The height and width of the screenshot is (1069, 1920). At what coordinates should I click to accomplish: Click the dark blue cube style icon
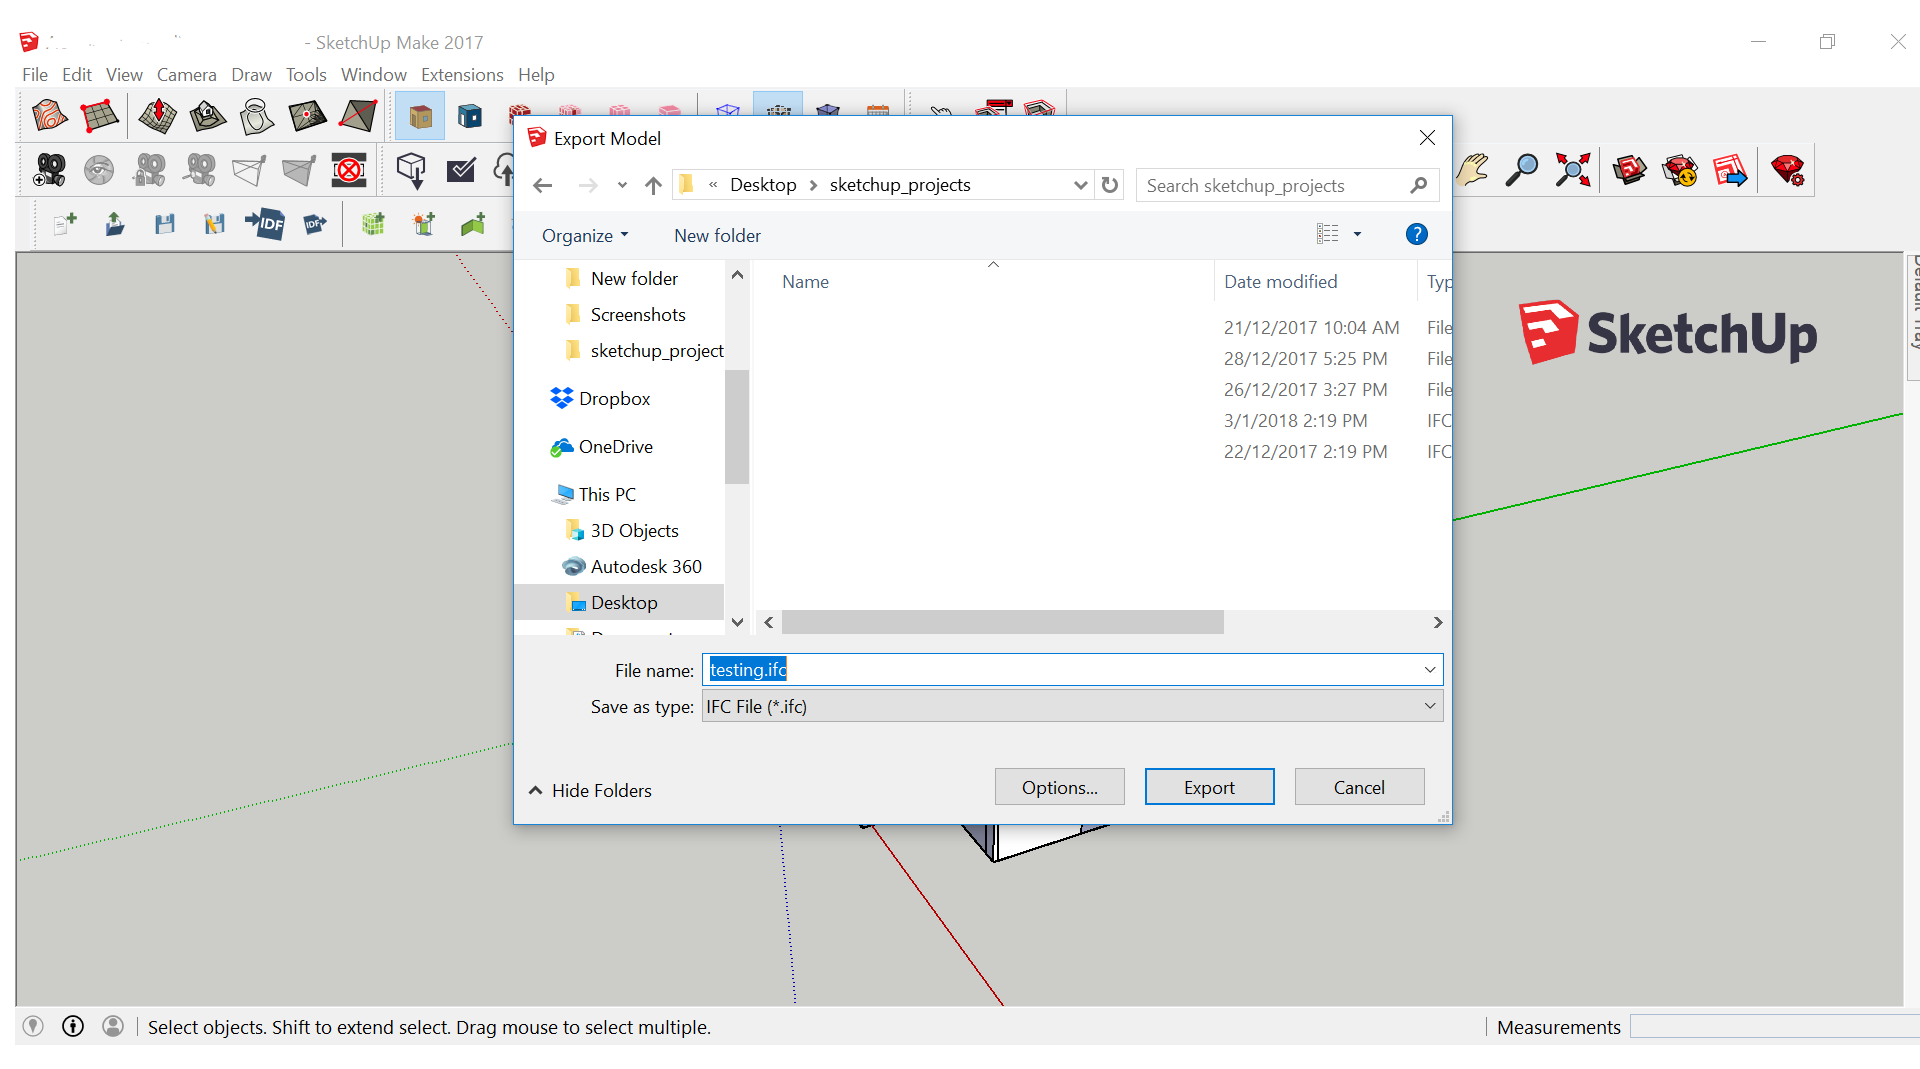coord(470,116)
